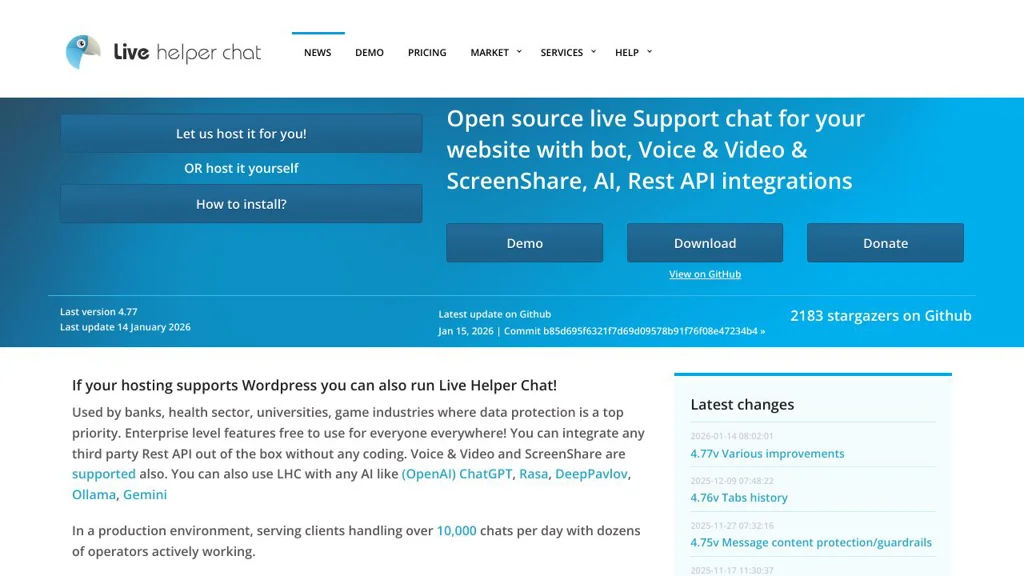Click the 'Latest changes' heading
The width and height of the screenshot is (1024, 576).
(x=742, y=404)
